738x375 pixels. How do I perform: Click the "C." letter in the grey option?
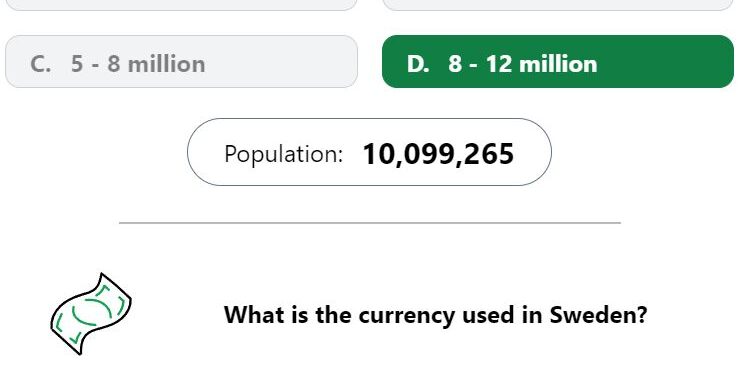40,64
